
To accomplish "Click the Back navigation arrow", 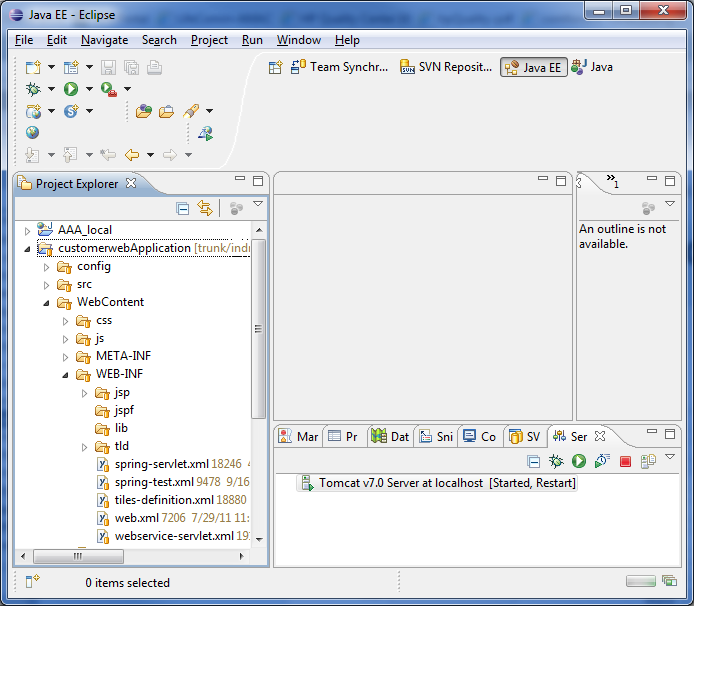I will click(131, 155).
